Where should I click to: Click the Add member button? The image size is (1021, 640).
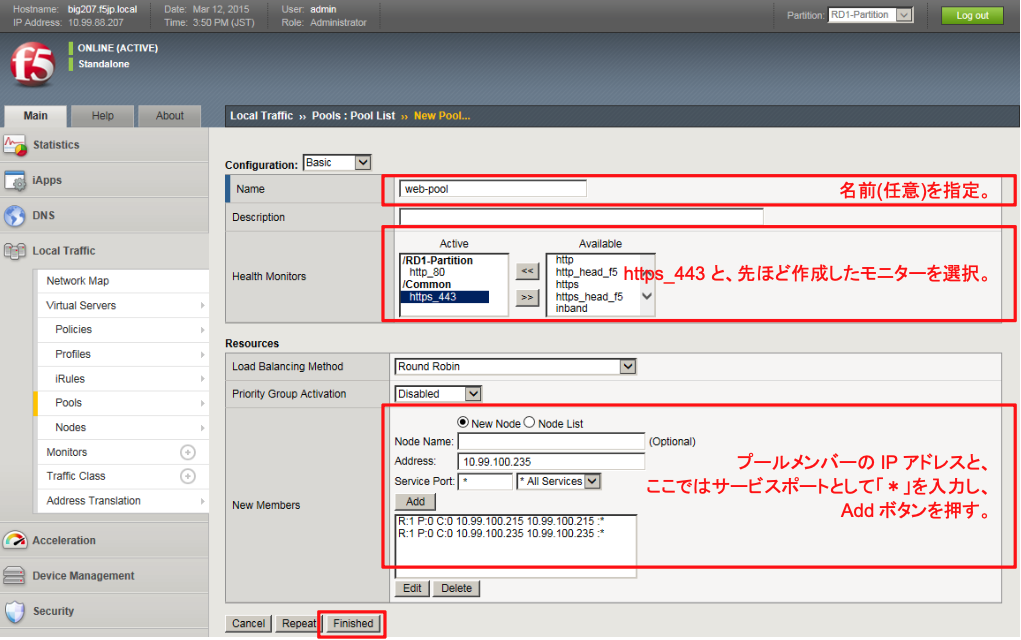coord(415,502)
